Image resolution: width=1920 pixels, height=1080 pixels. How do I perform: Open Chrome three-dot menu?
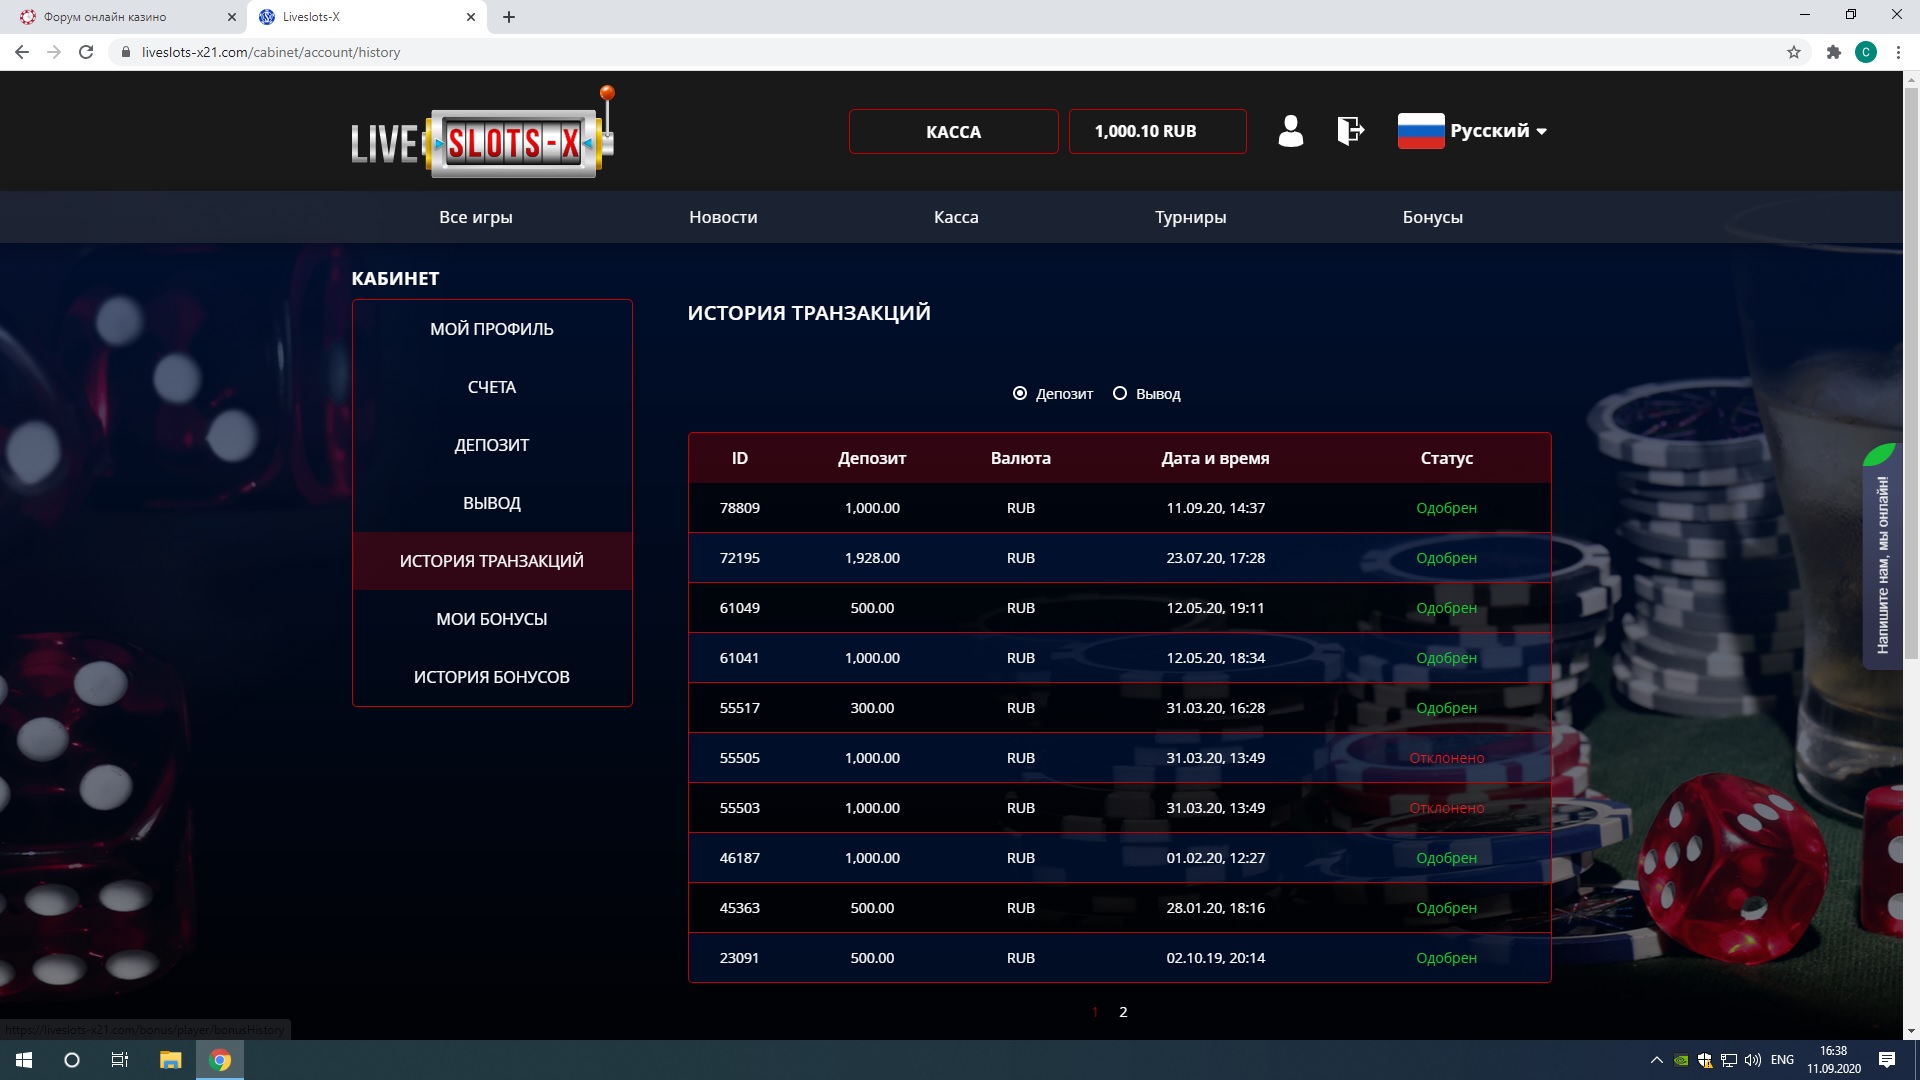(1898, 52)
